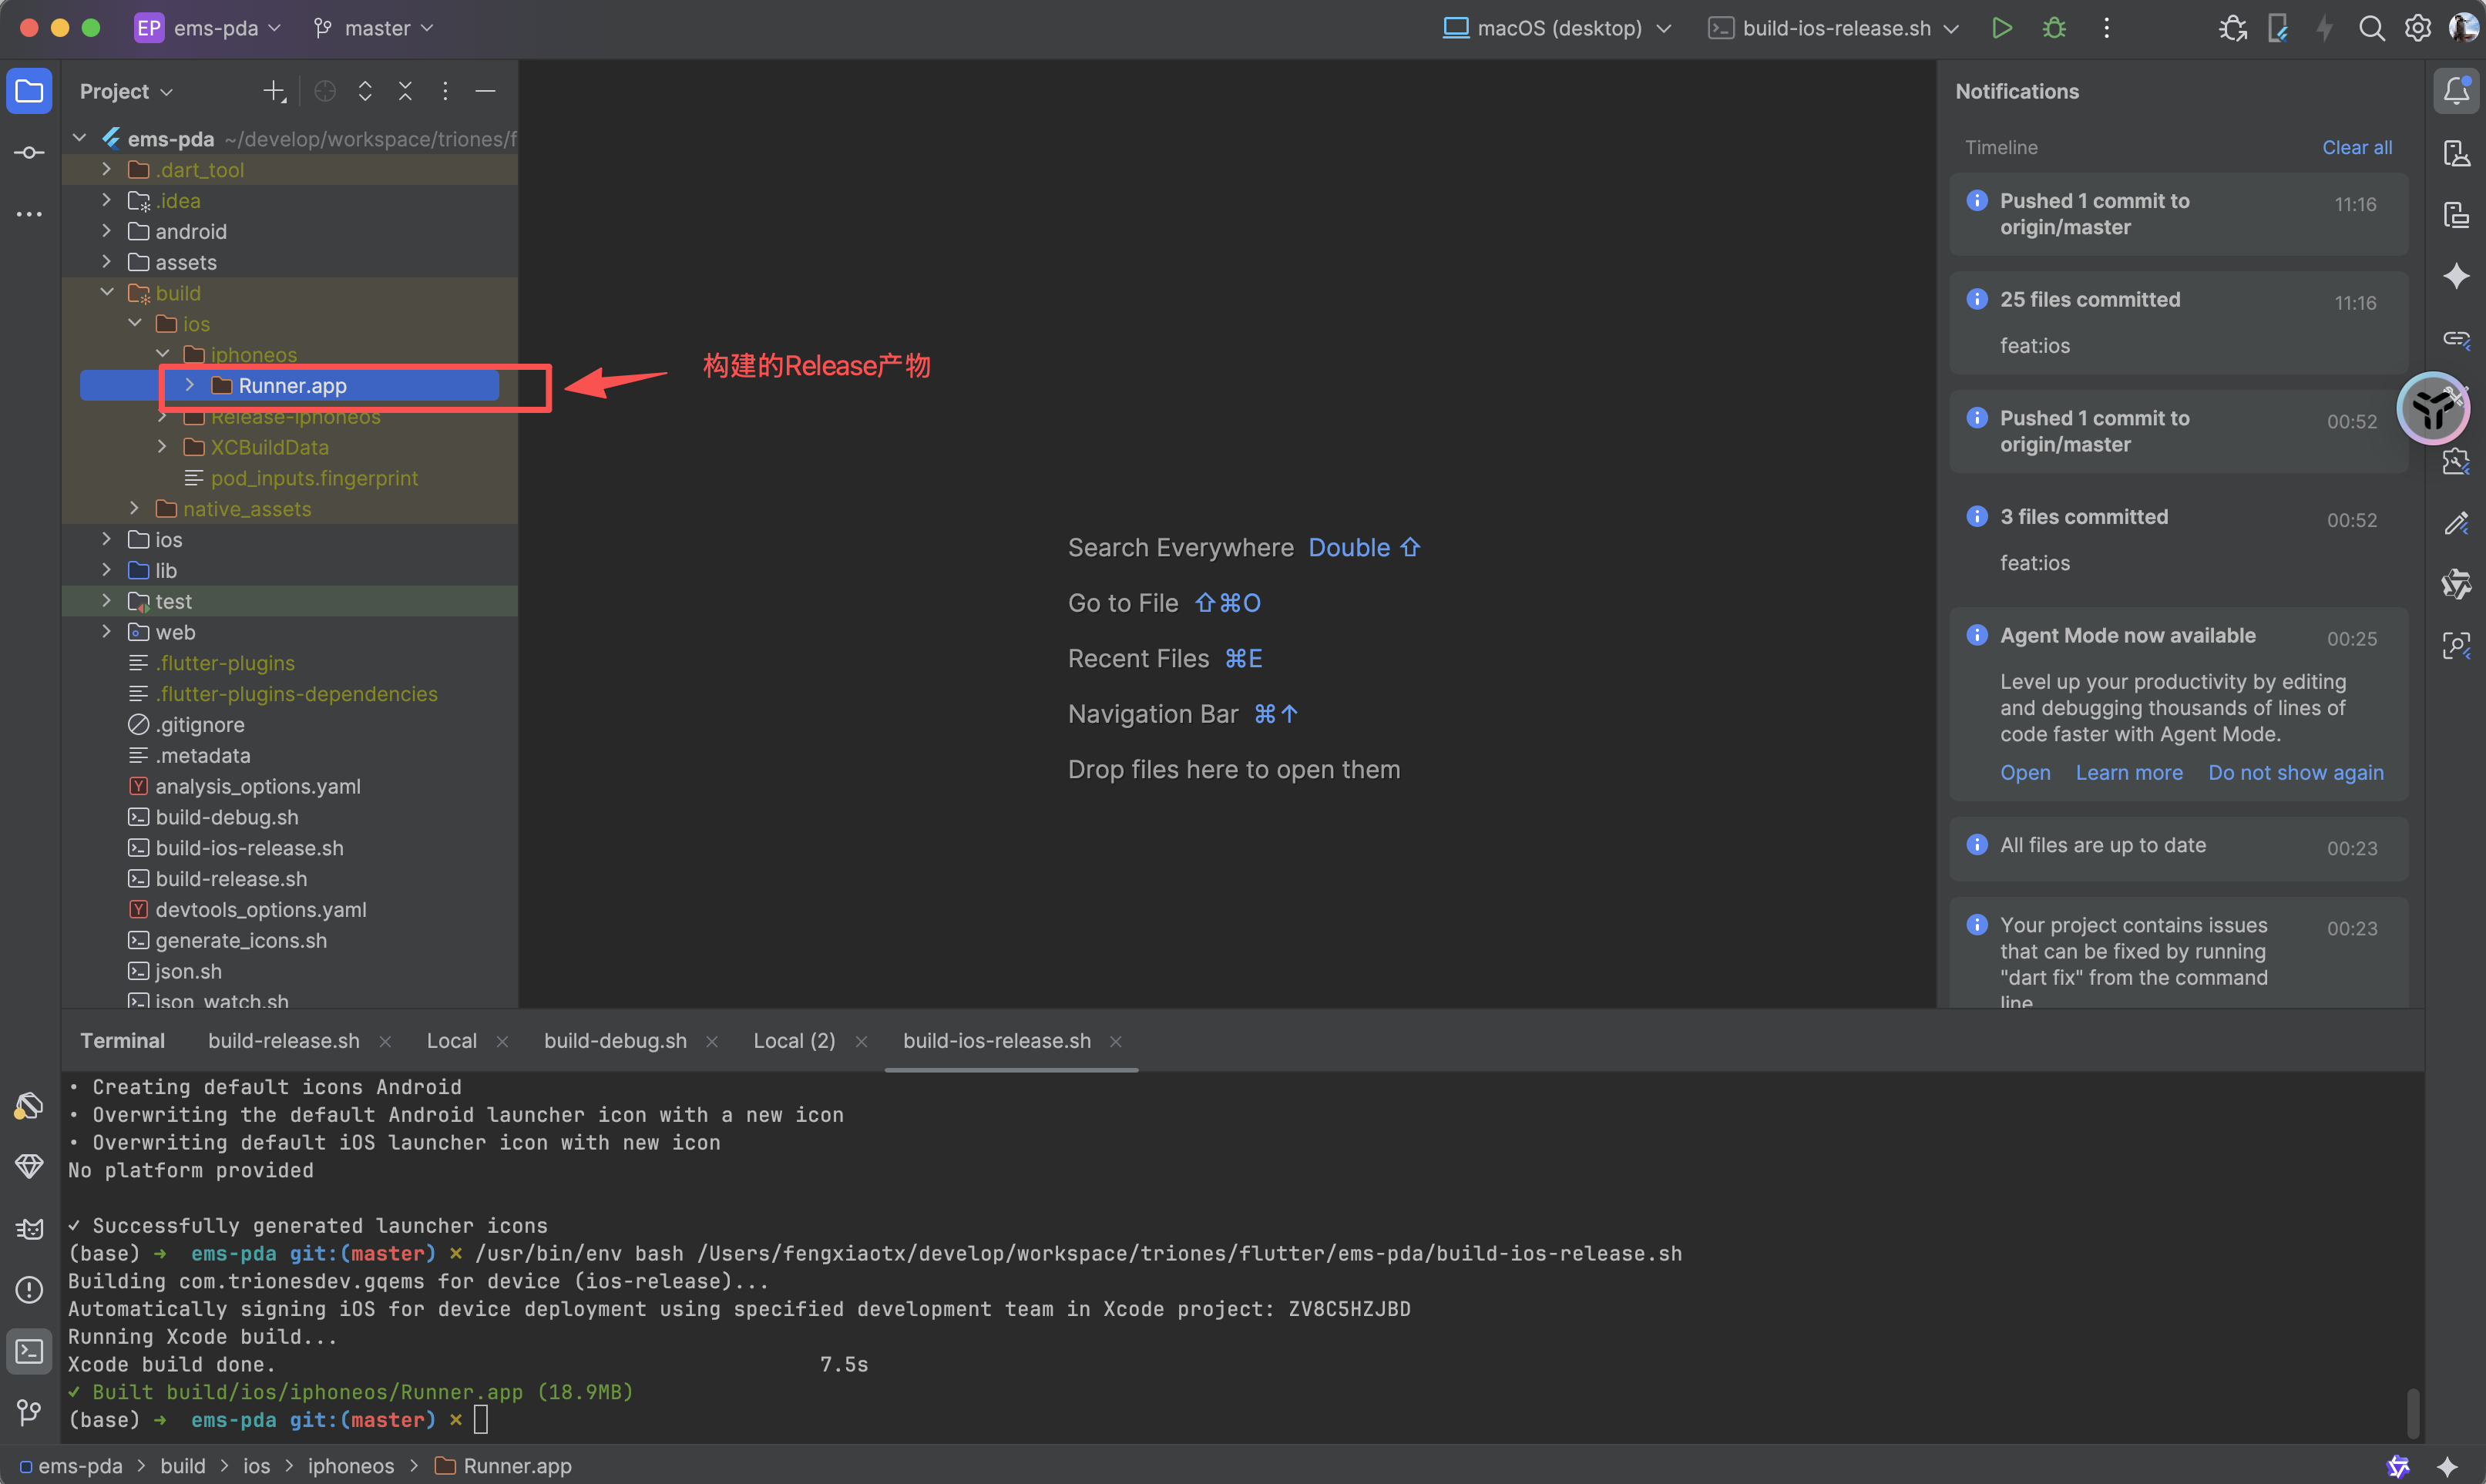Open IDE settings gear icon
2486x1484 pixels.
click(x=2417, y=28)
